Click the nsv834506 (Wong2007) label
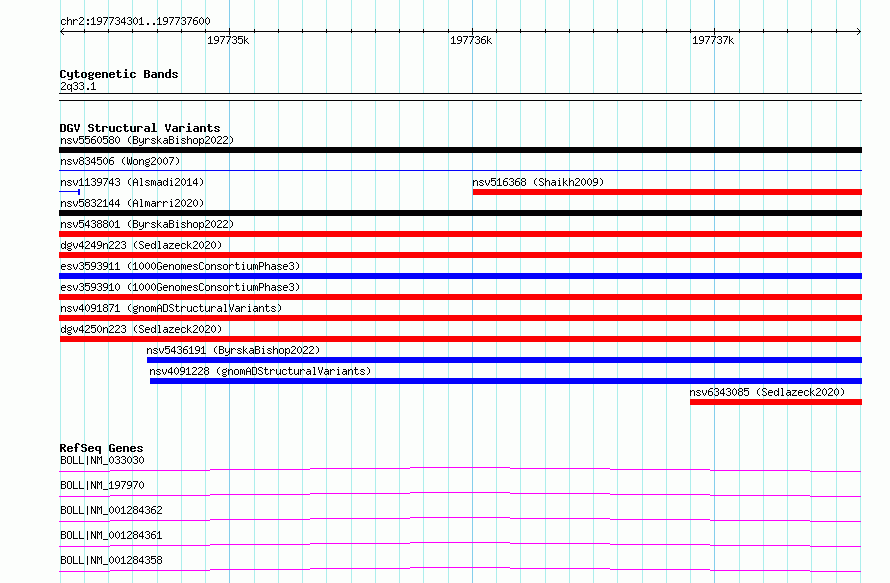 [x=120, y=161]
